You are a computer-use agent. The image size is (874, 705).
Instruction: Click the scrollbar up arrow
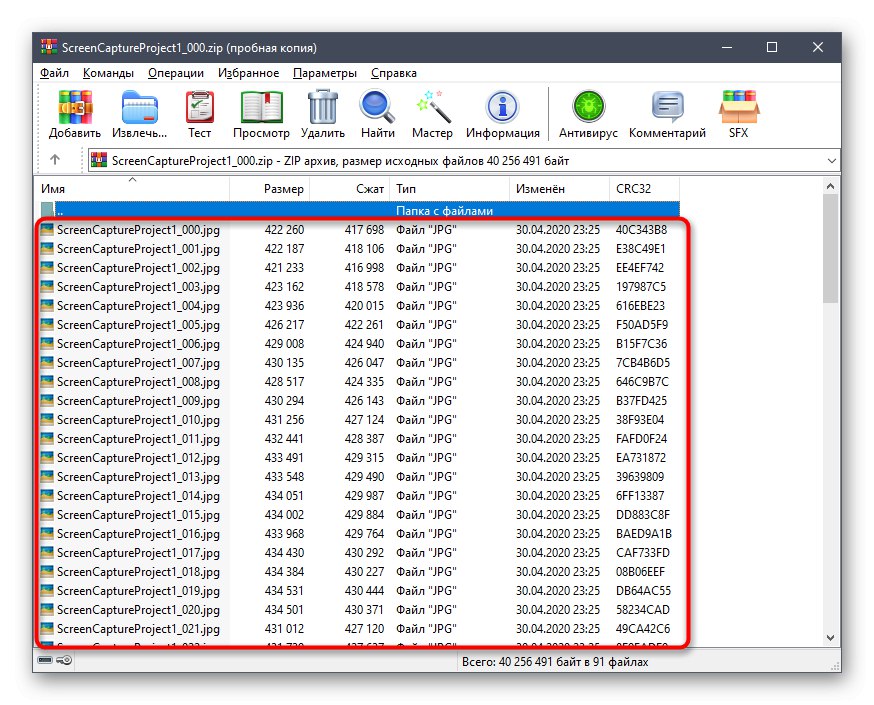(x=831, y=186)
